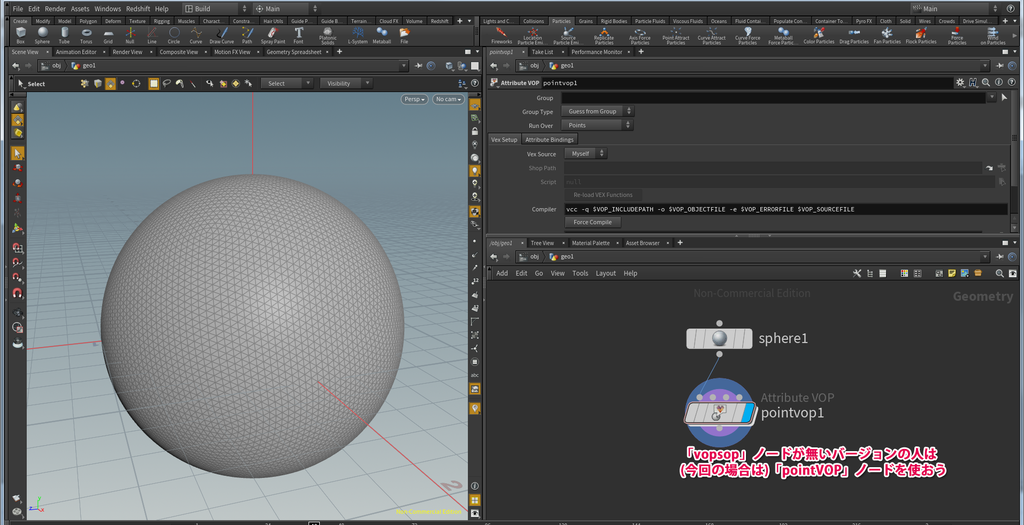1024x525 pixels.
Task: Click the Color Particles shelf tool
Action: pos(818,35)
